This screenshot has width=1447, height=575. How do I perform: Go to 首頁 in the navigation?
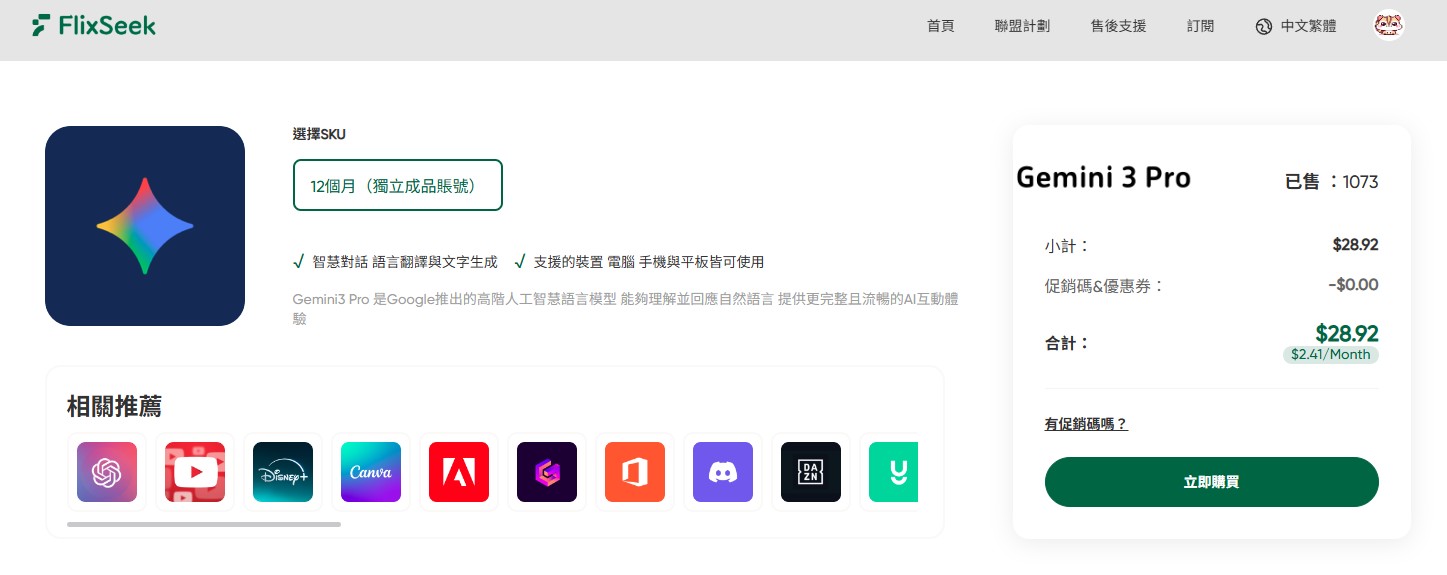tap(941, 26)
